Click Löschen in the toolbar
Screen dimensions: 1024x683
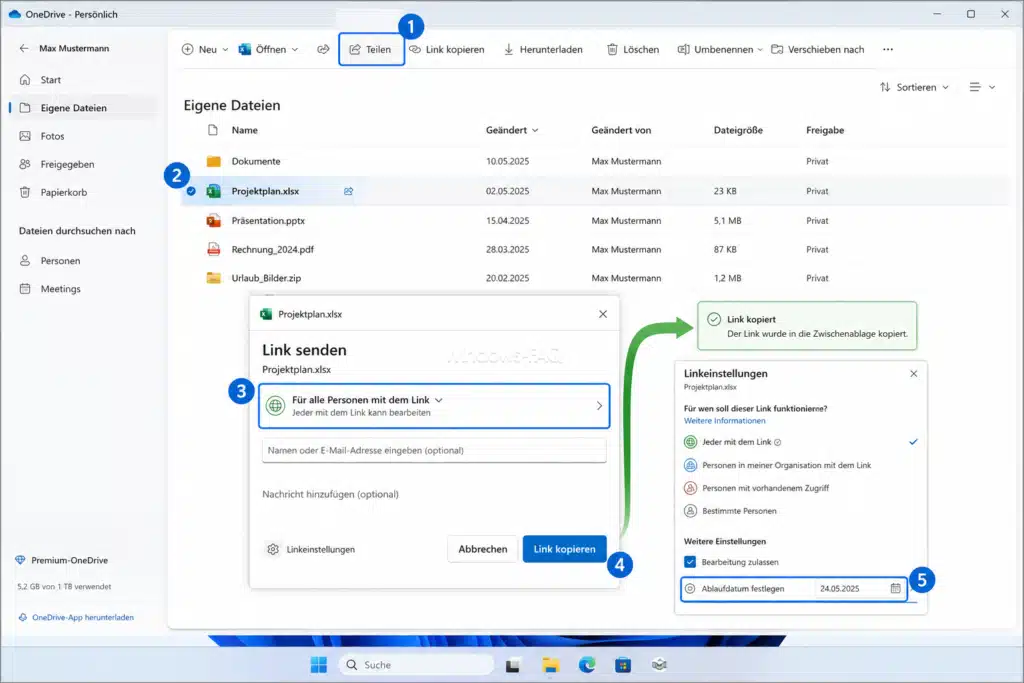[x=633, y=50]
